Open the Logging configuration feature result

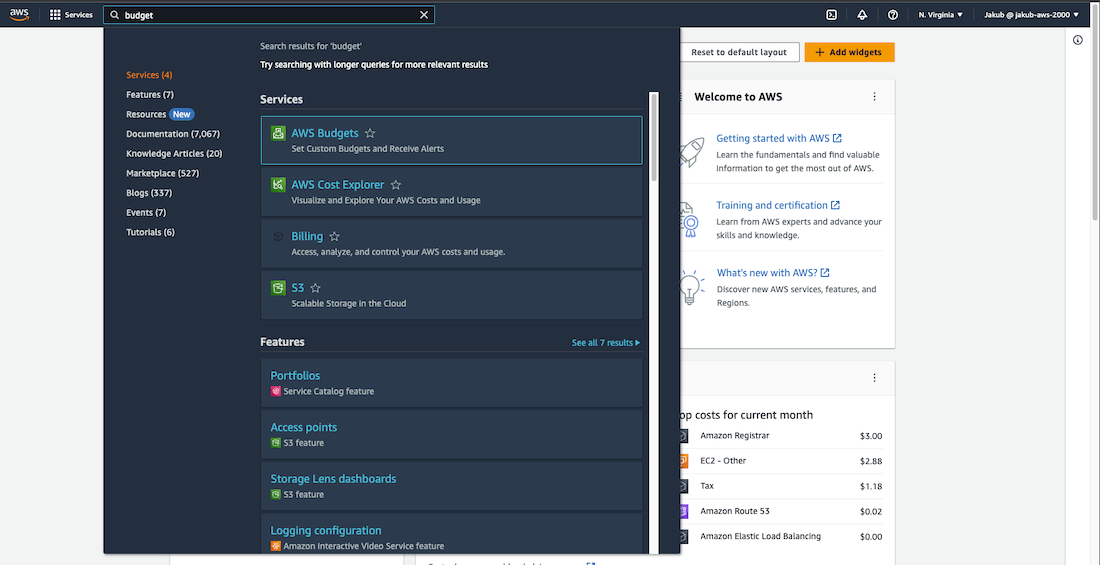(x=451, y=533)
